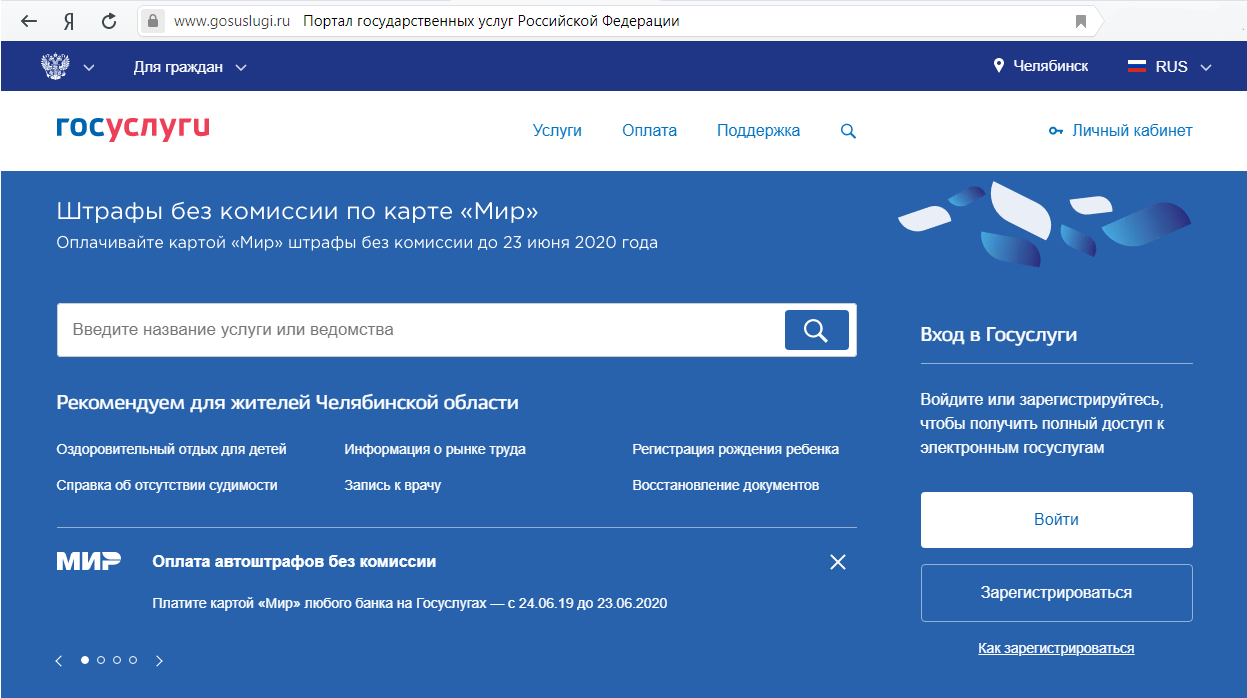This screenshot has height=698, width=1247.
Task: Click the search field for service name
Action: [420, 330]
